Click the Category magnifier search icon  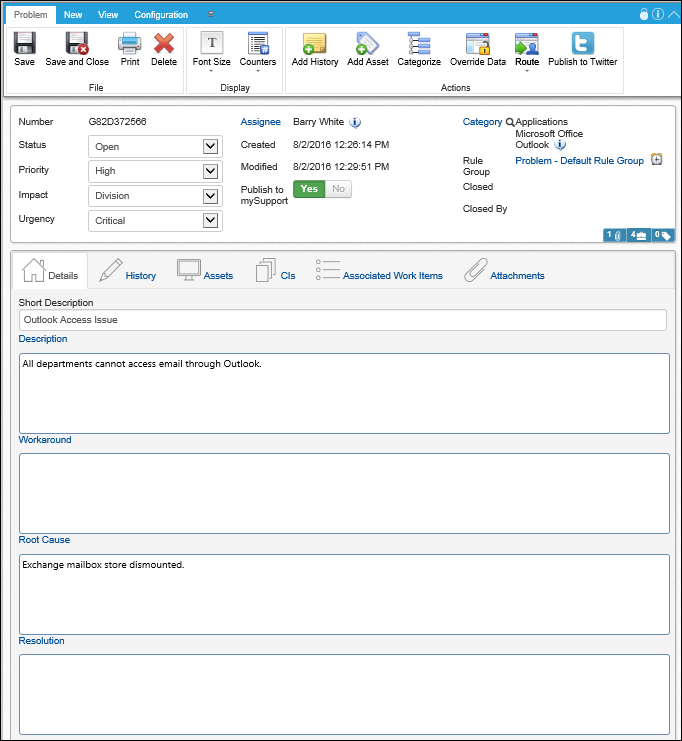point(509,122)
